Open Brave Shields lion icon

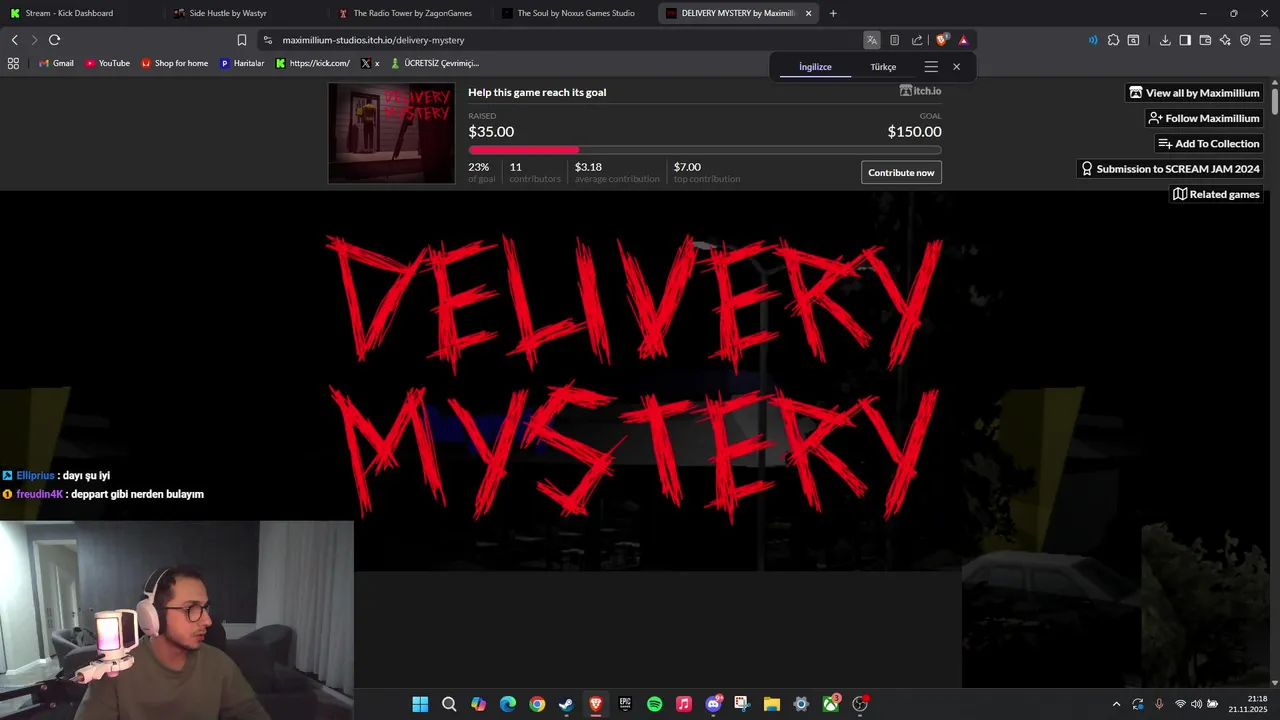942,40
